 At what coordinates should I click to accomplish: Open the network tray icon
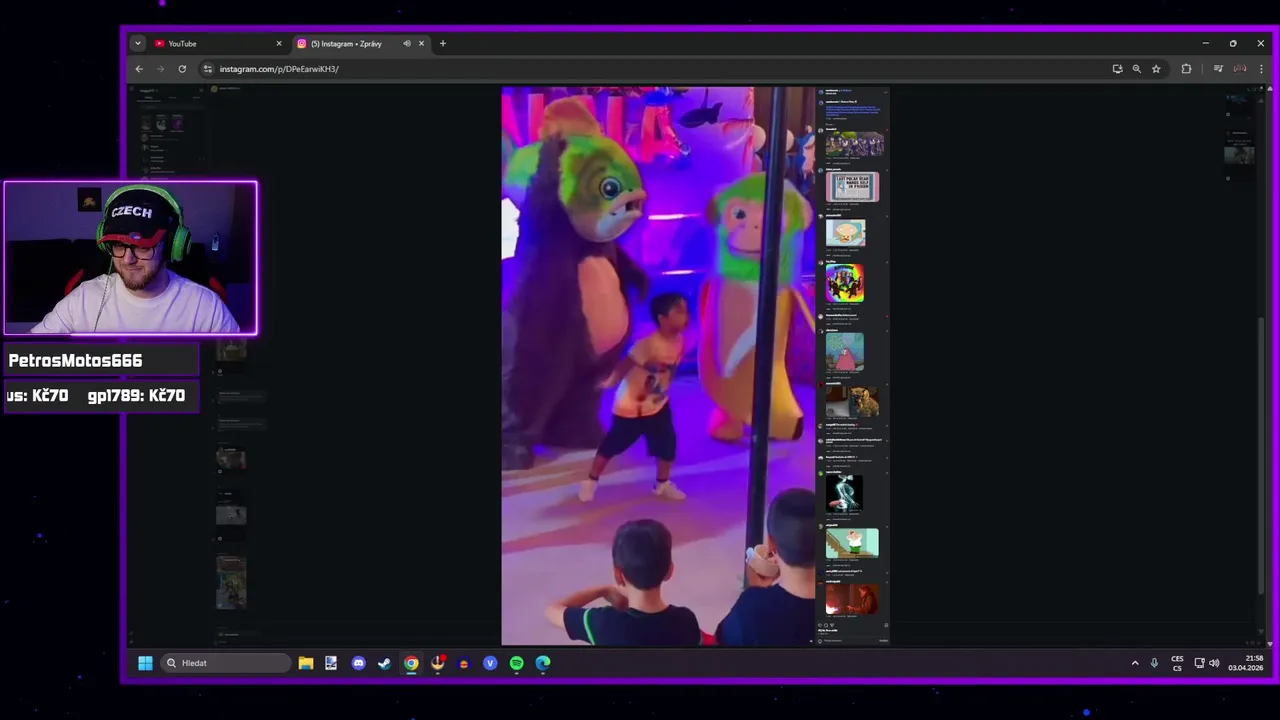point(1199,663)
